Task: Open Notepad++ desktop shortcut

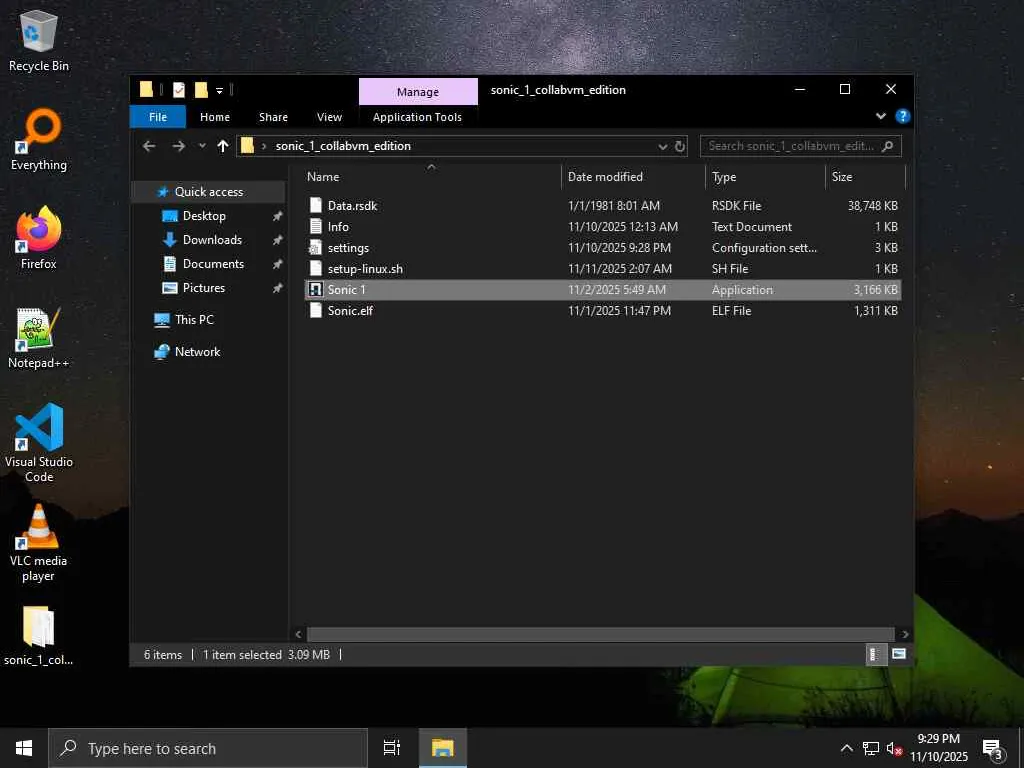Action: [x=39, y=338]
